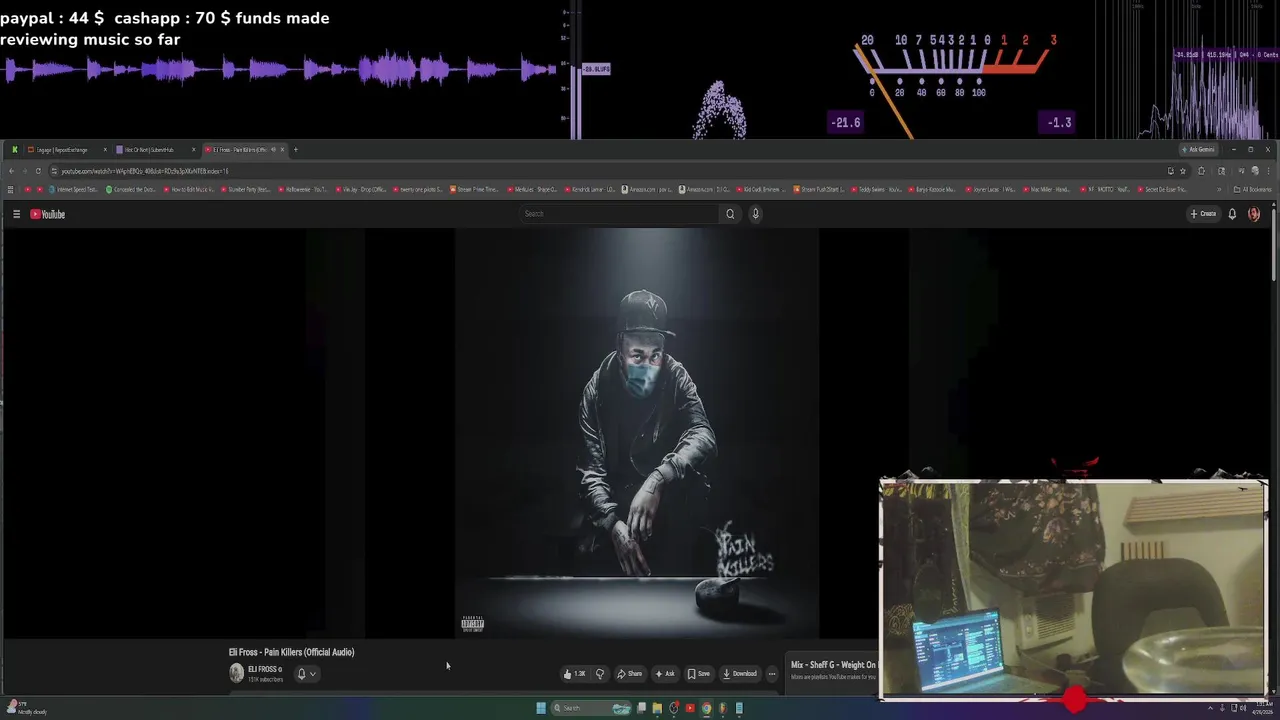Like the Pain Killers video
The height and width of the screenshot is (720, 1280).
point(575,673)
